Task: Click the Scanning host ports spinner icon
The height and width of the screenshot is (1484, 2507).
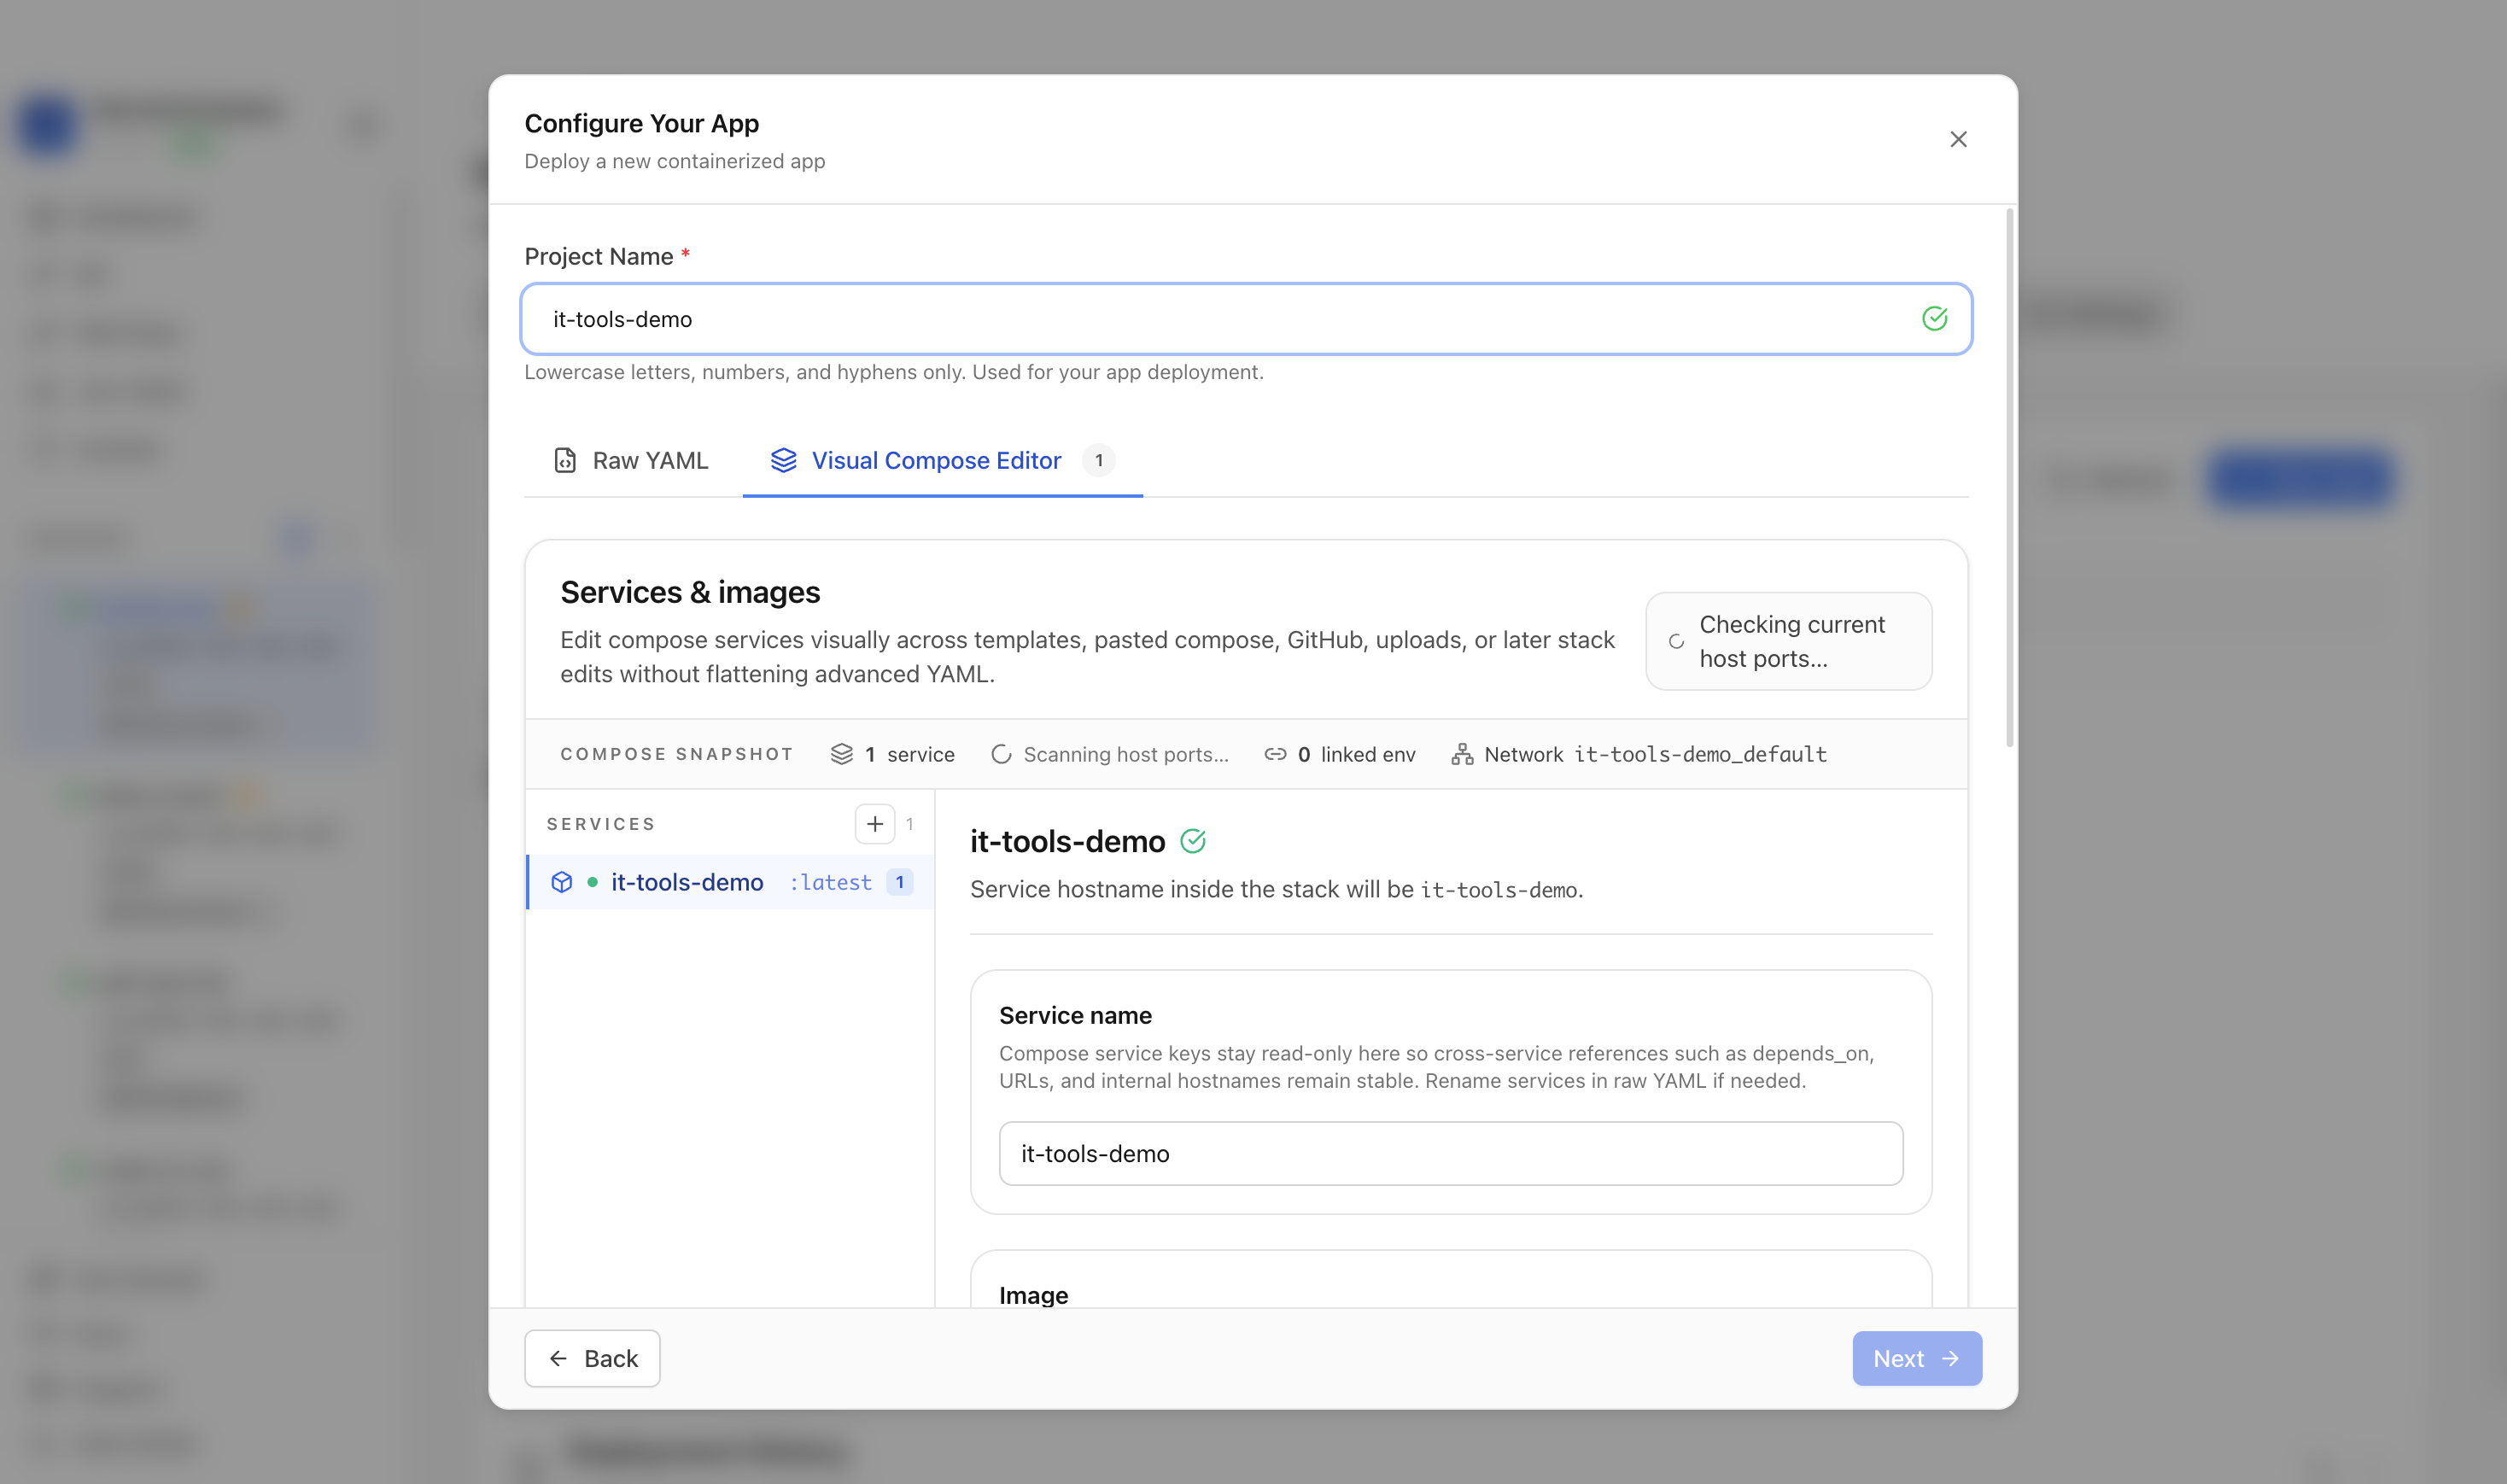Action: pyautogui.click(x=1001, y=754)
